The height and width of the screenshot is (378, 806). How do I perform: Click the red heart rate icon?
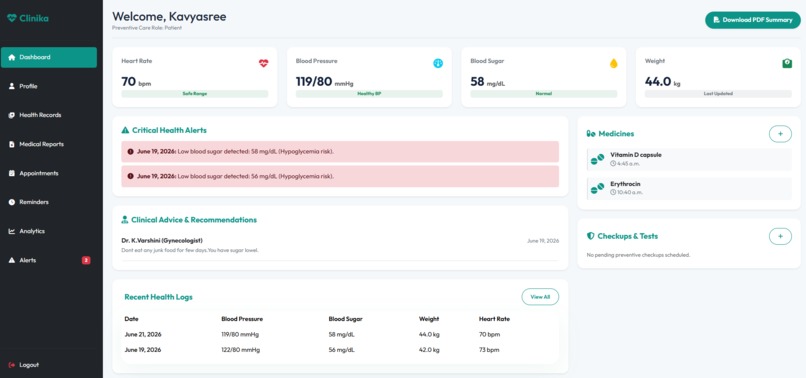[x=263, y=63]
